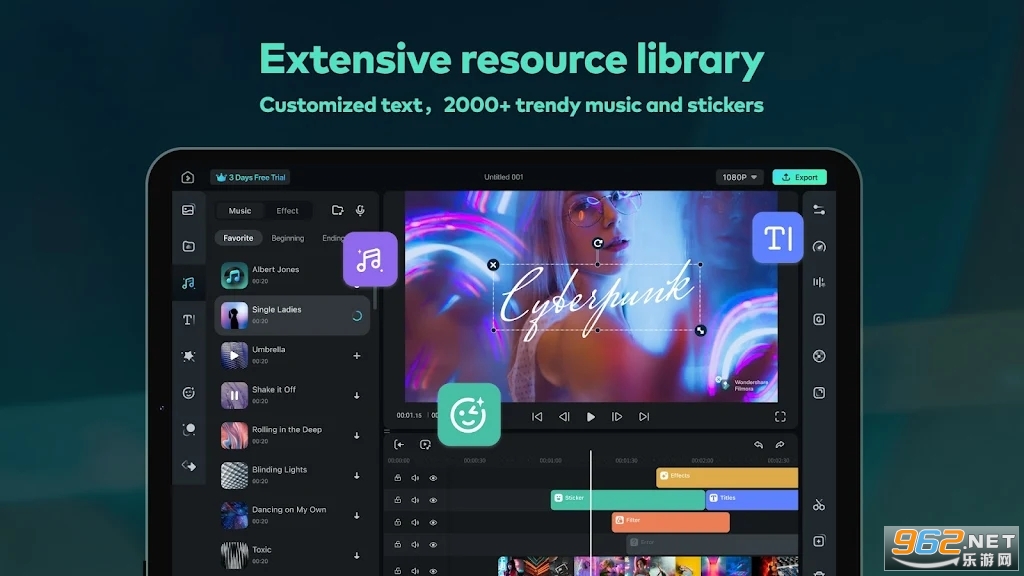The height and width of the screenshot is (576, 1024).
Task: Click the microphone voice-over record icon
Action: (360, 211)
